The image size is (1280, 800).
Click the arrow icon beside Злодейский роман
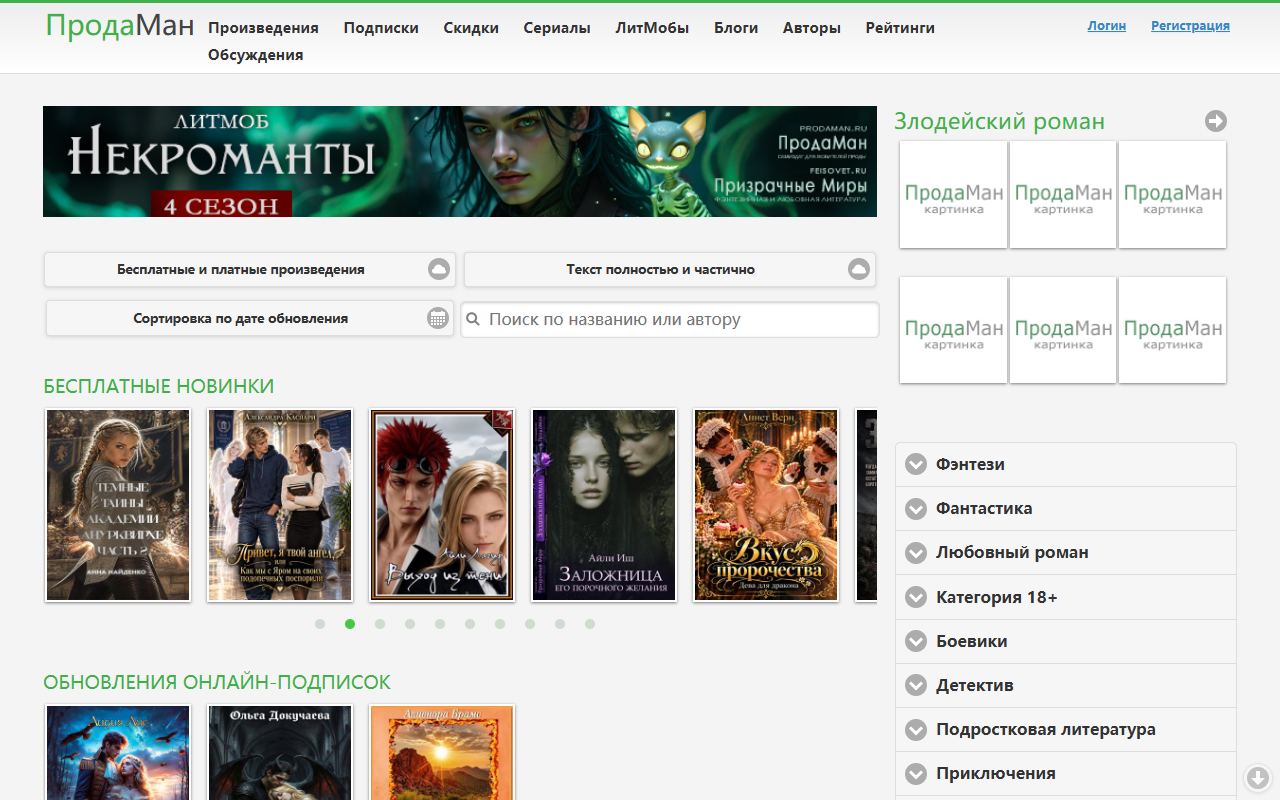tap(1216, 121)
